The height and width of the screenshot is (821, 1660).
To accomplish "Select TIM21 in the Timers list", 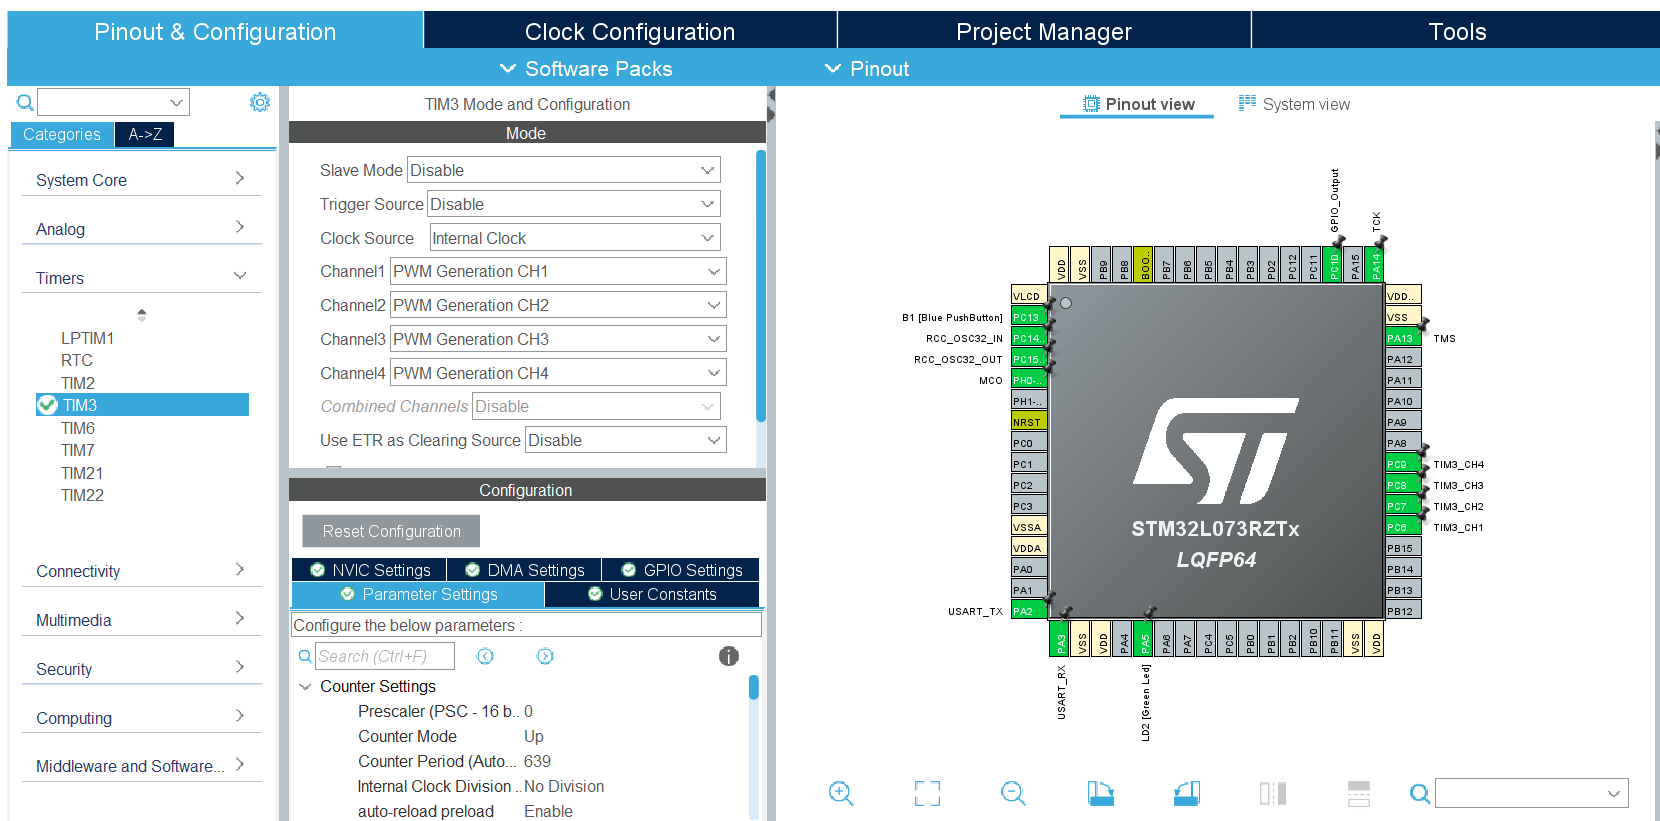I will [x=82, y=473].
